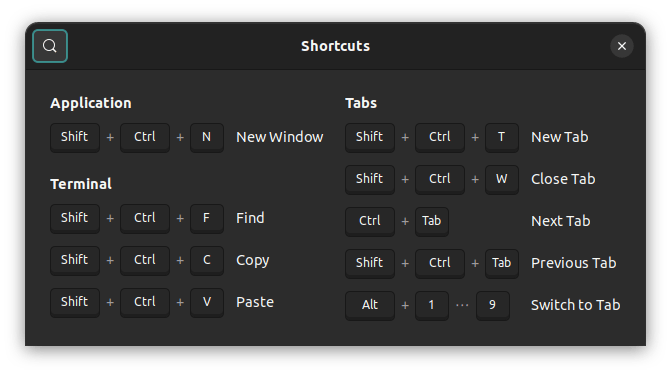Open the shortcuts search magnifier icon
Screen dimensions: 671x374
tap(50, 46)
